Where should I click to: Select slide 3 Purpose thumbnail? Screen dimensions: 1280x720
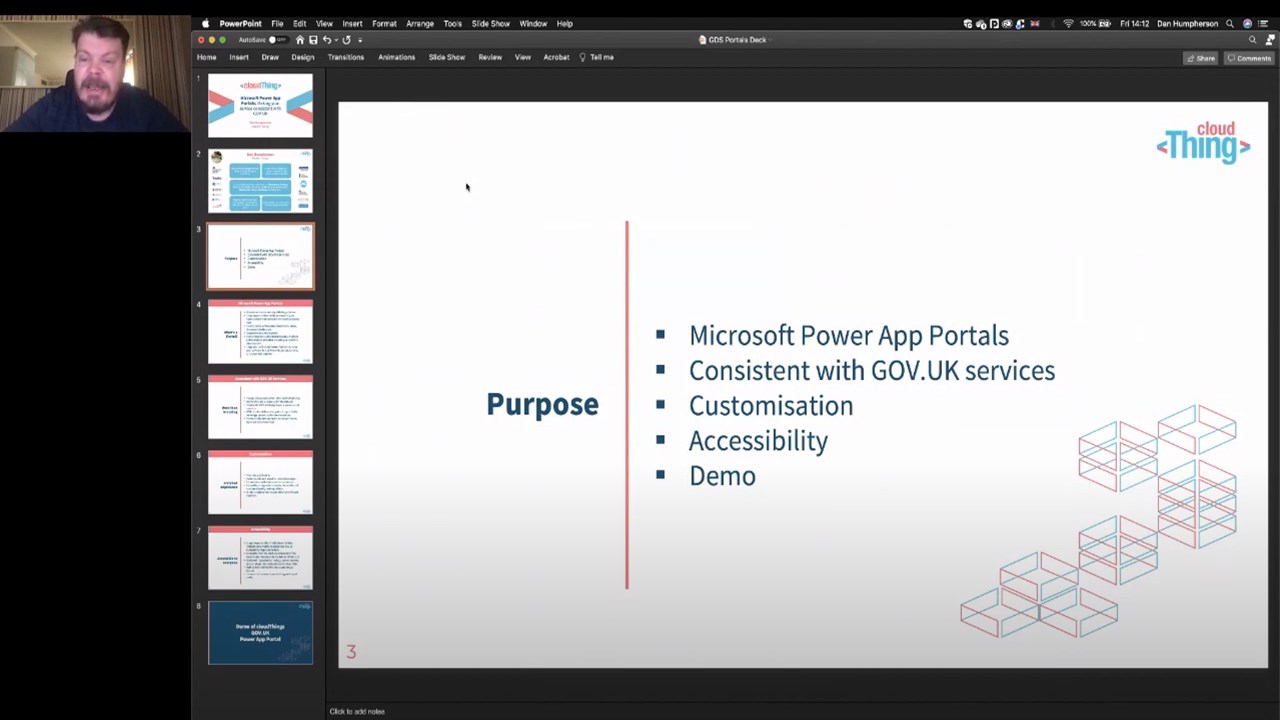pyautogui.click(x=260, y=257)
